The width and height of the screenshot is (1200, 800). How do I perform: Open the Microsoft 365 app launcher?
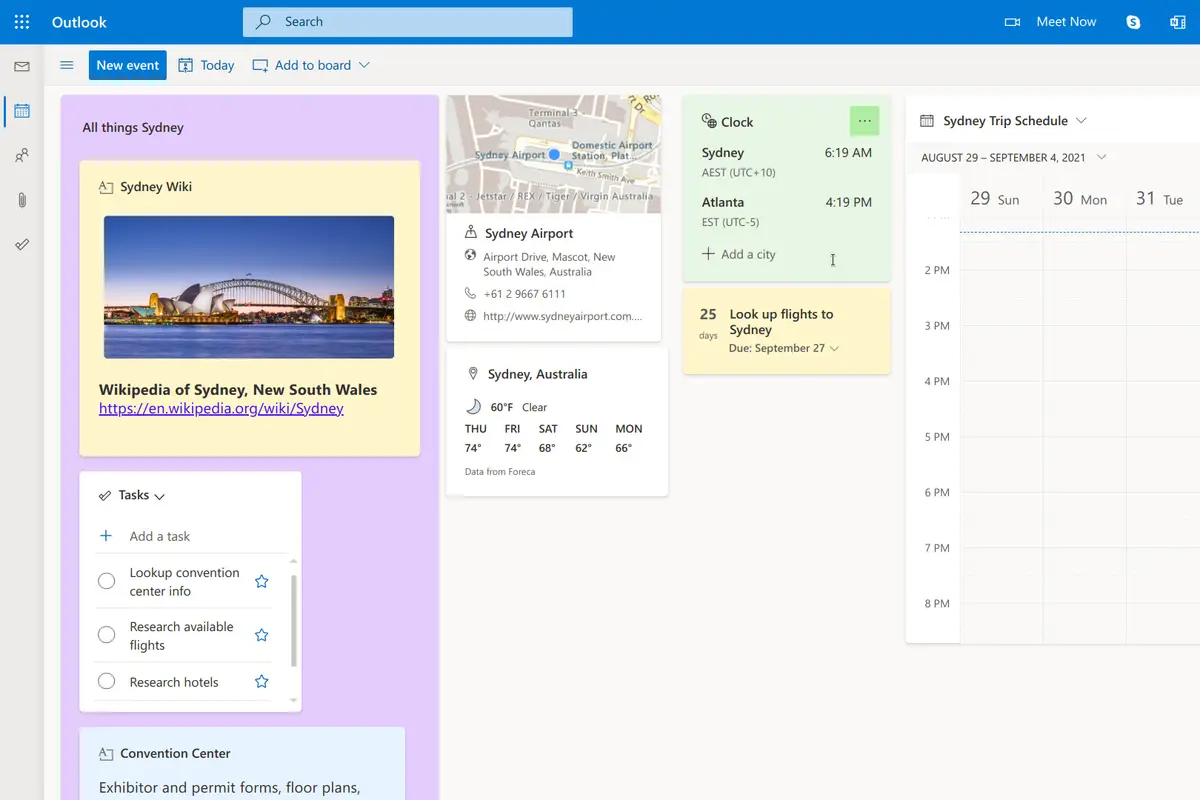pyautogui.click(x=21, y=21)
